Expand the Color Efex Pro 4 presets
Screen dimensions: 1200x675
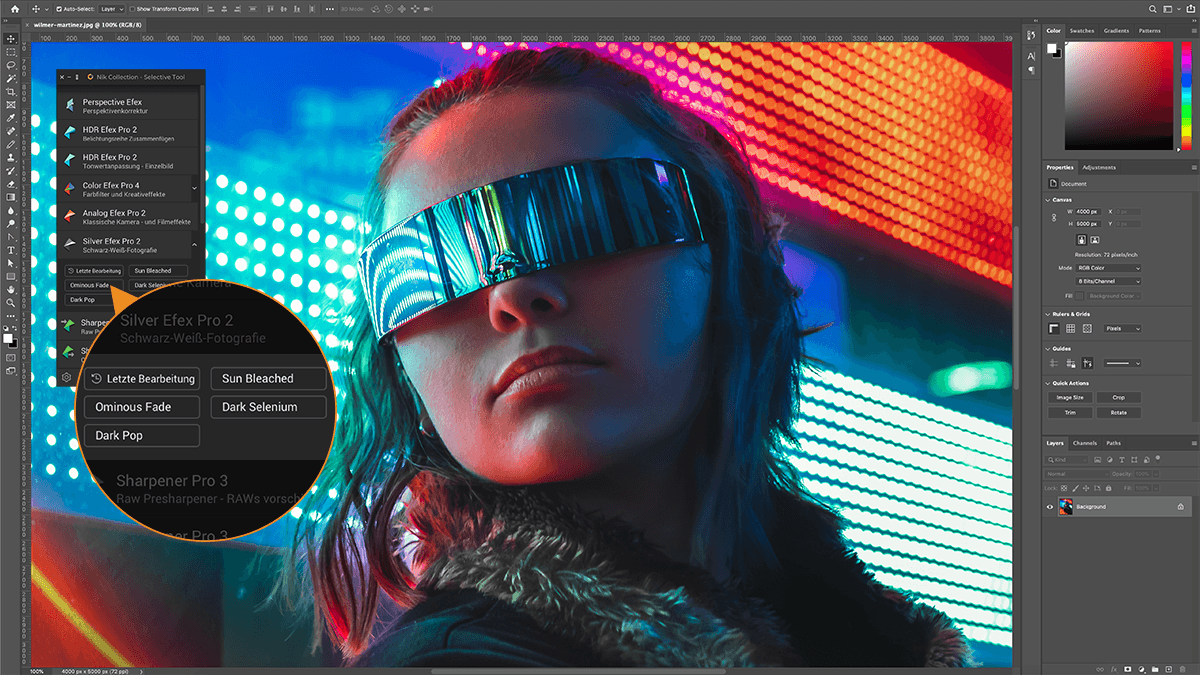tap(194, 187)
